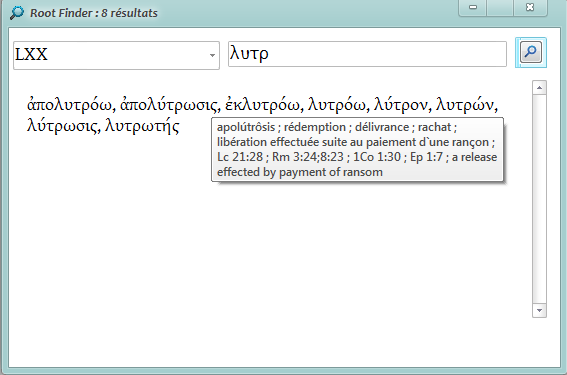Select the word λυτρωτής
The height and width of the screenshot is (375, 567).
pos(142,127)
